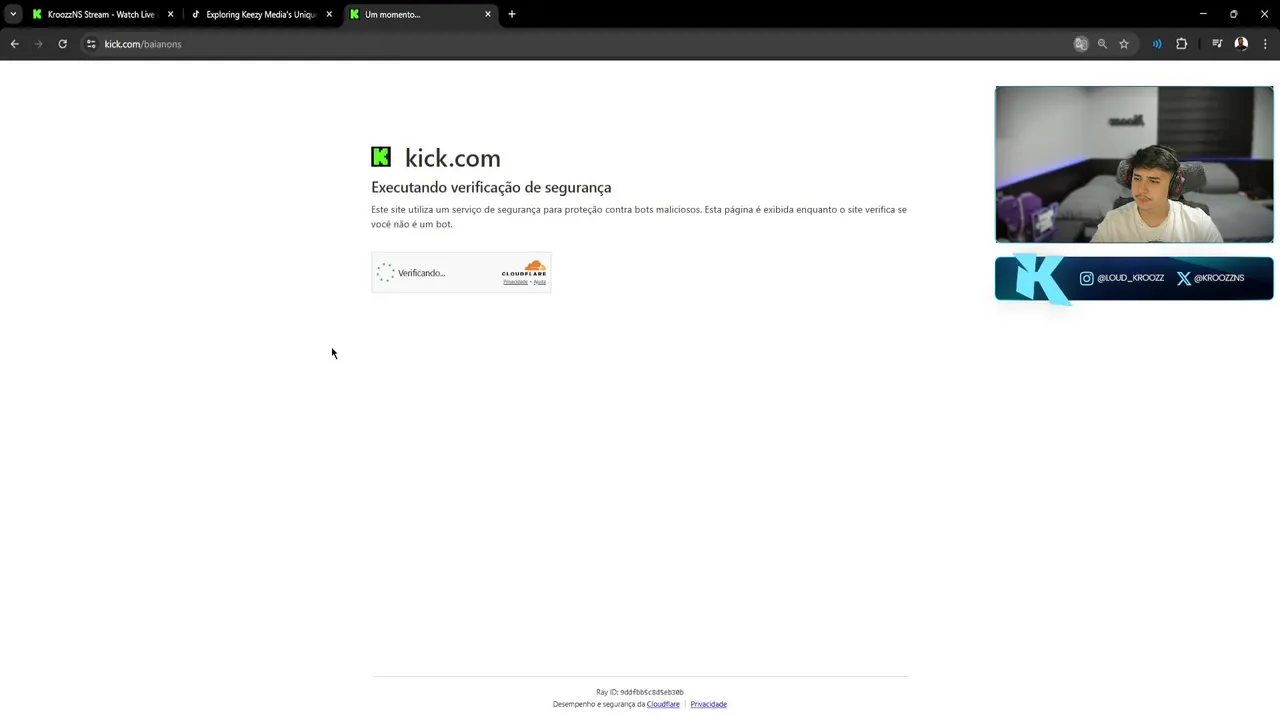This screenshot has width=1280, height=720.
Task: Go back to the previous page
Action: pos(14,44)
